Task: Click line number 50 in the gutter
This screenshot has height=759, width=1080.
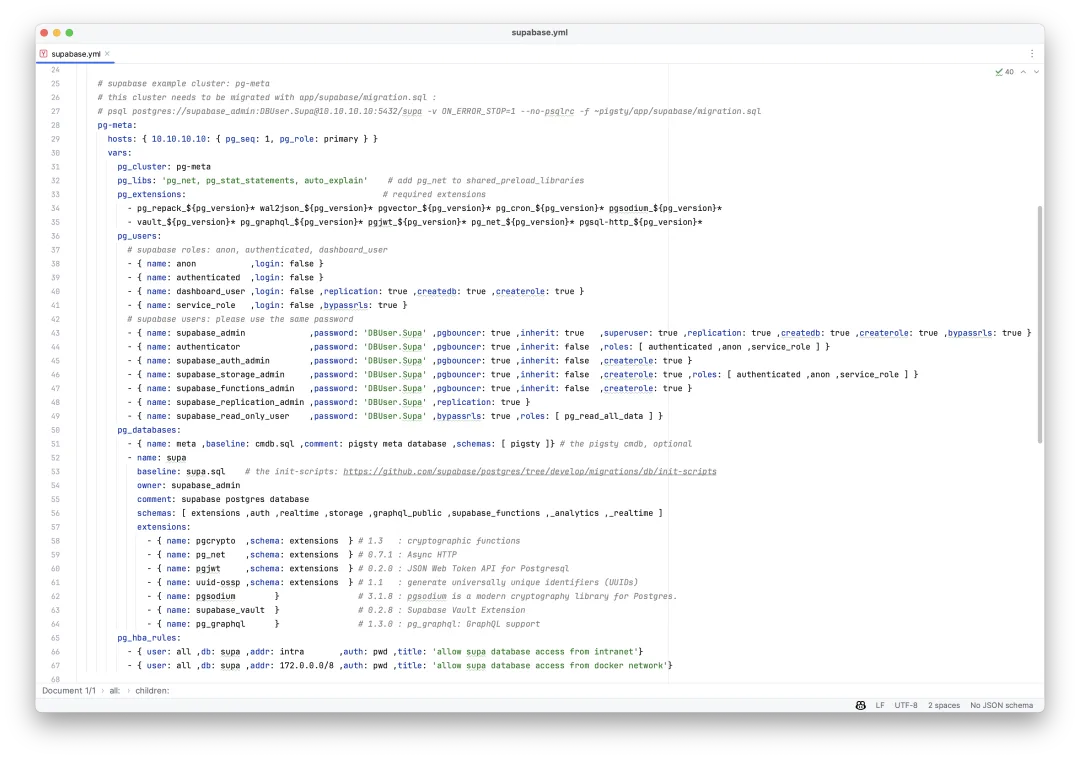Action: 55,430
